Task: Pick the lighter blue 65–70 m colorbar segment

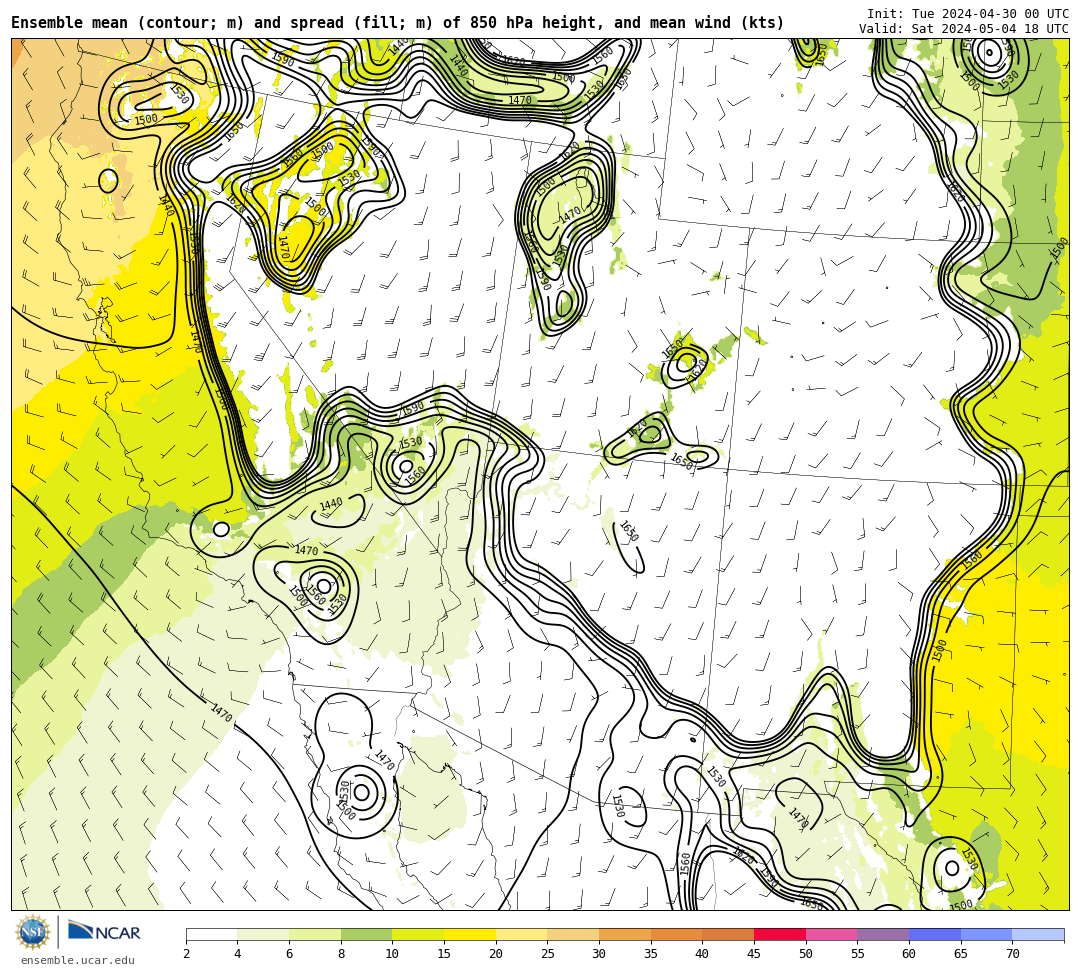Action: pos(986,934)
